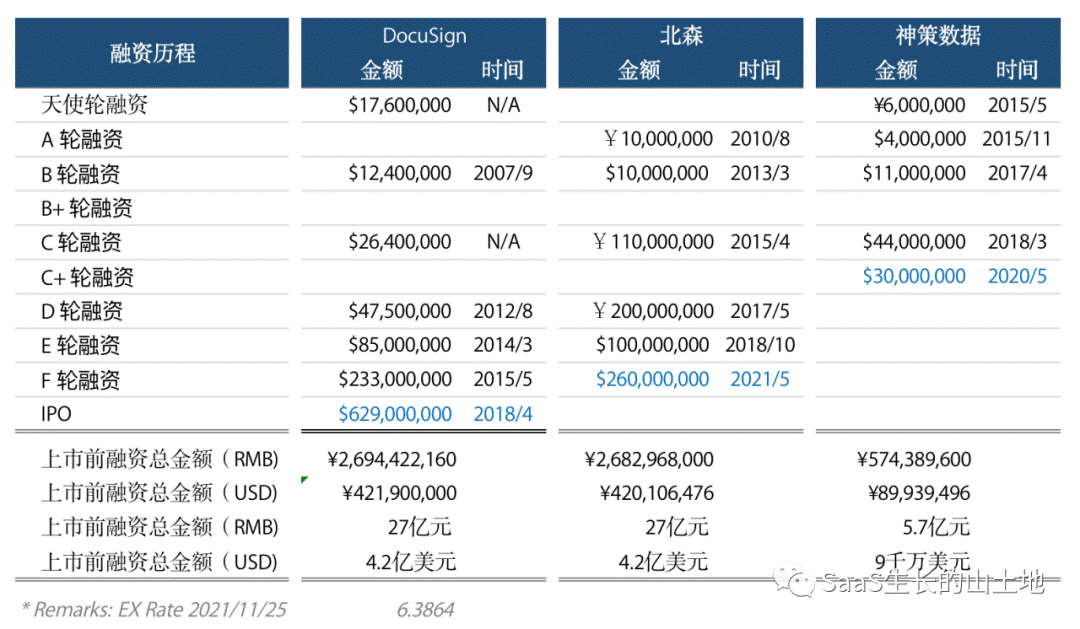Select DocuSign E round amount $85,000,000
1080x629 pixels.
click(399, 344)
